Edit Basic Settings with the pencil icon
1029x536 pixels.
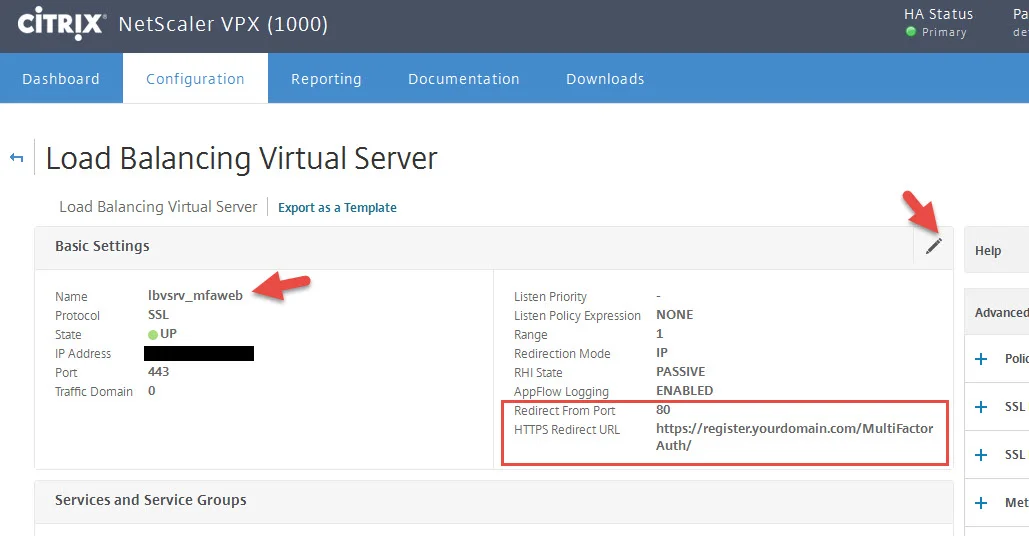click(934, 246)
